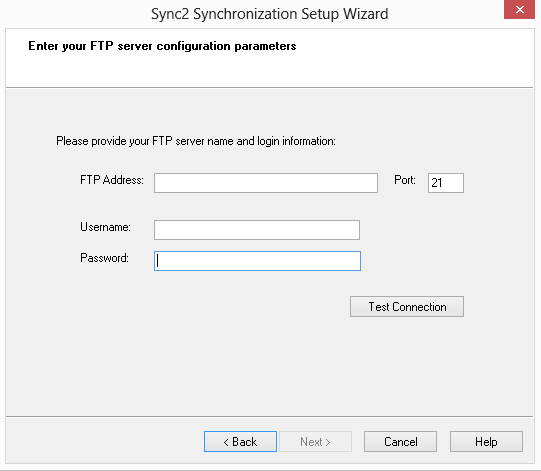The height and width of the screenshot is (471, 541).
Task: Open Help for the FTP configuration page
Action: click(486, 441)
